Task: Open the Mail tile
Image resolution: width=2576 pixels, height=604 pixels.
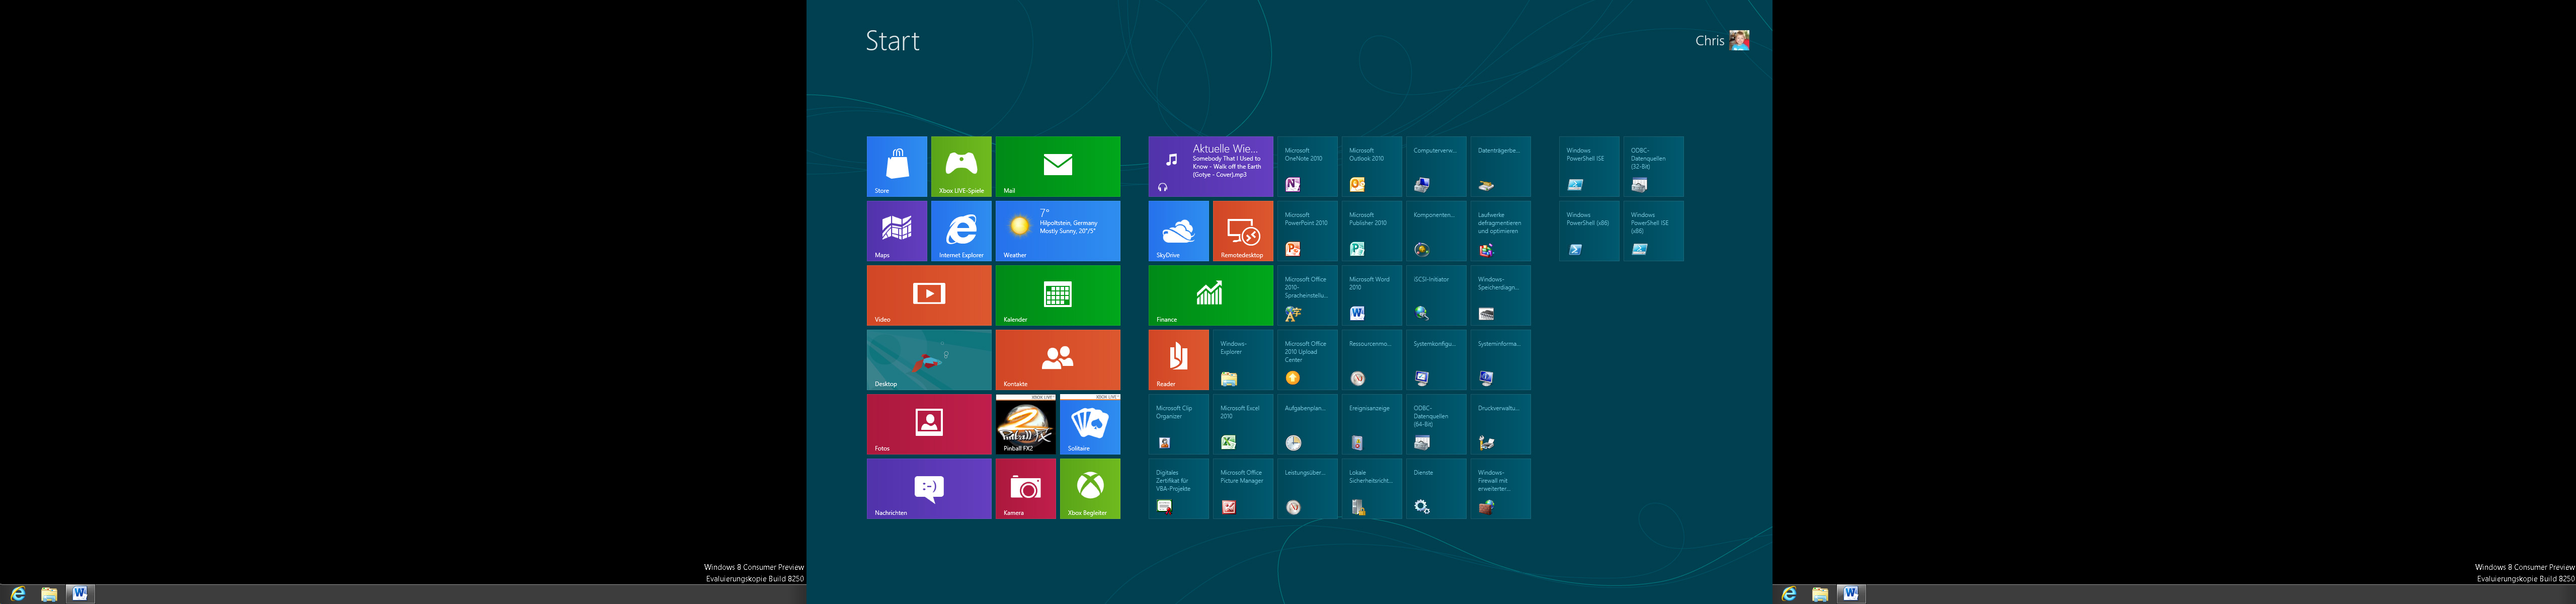Action: 1058,166
